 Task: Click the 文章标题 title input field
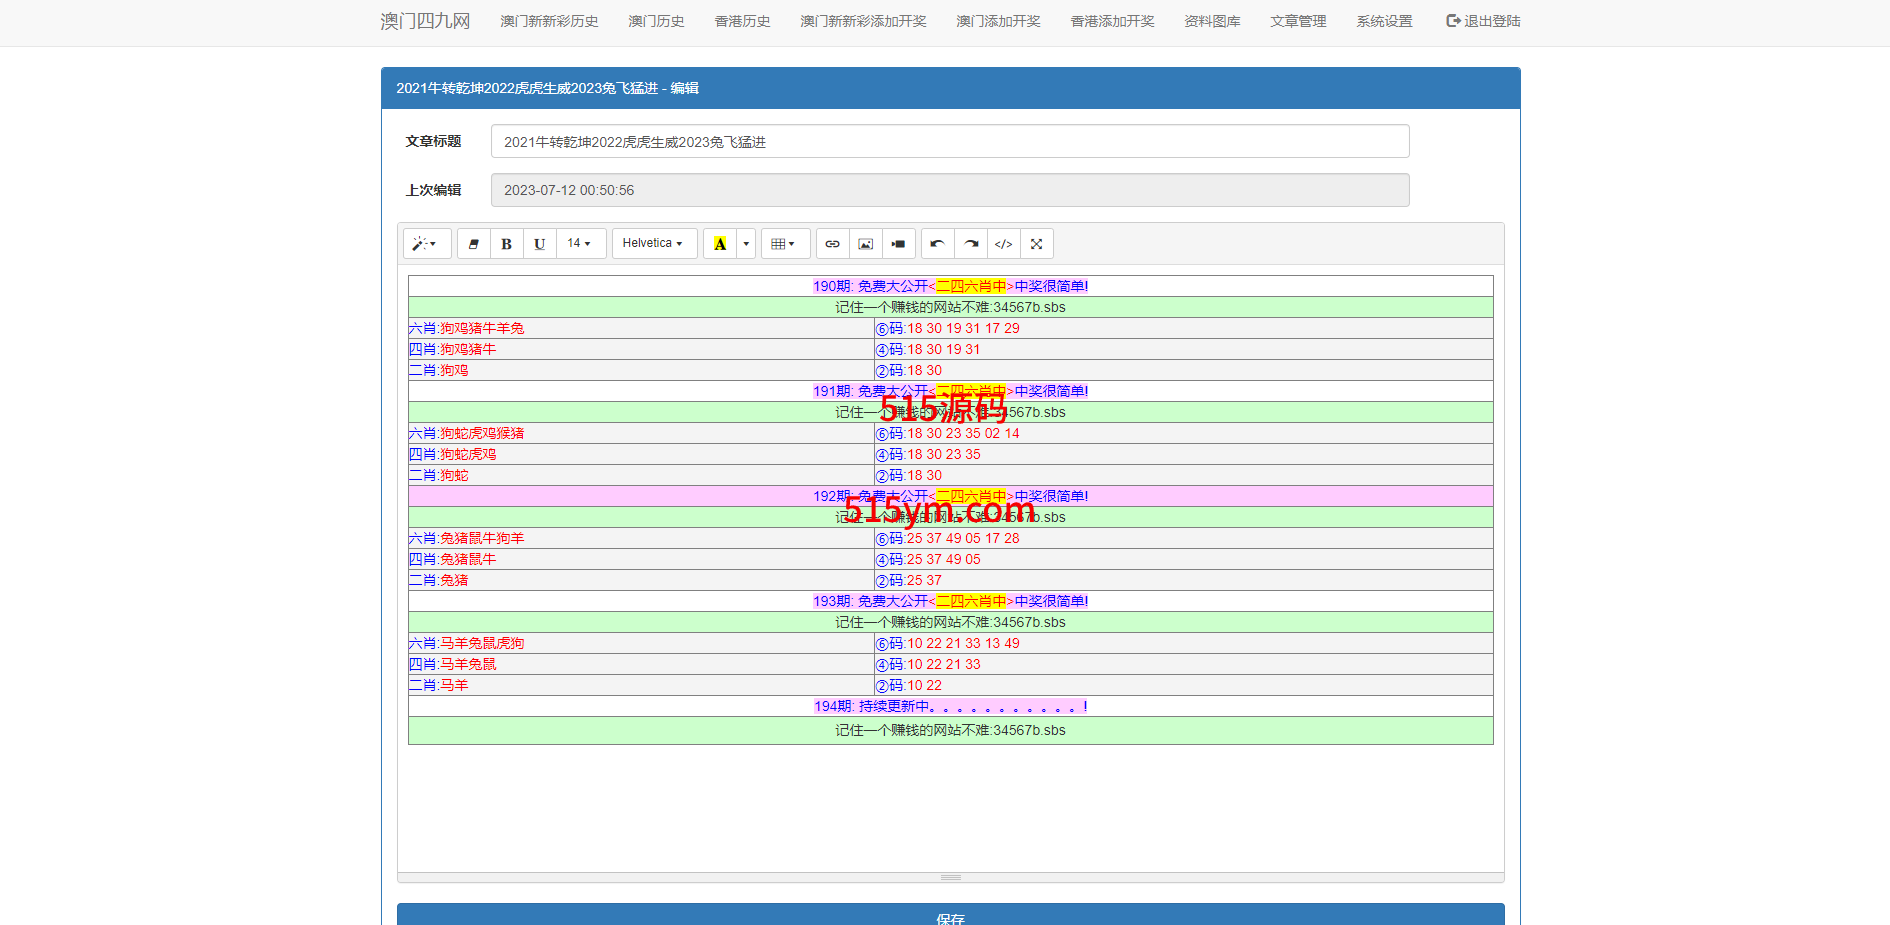[949, 142]
